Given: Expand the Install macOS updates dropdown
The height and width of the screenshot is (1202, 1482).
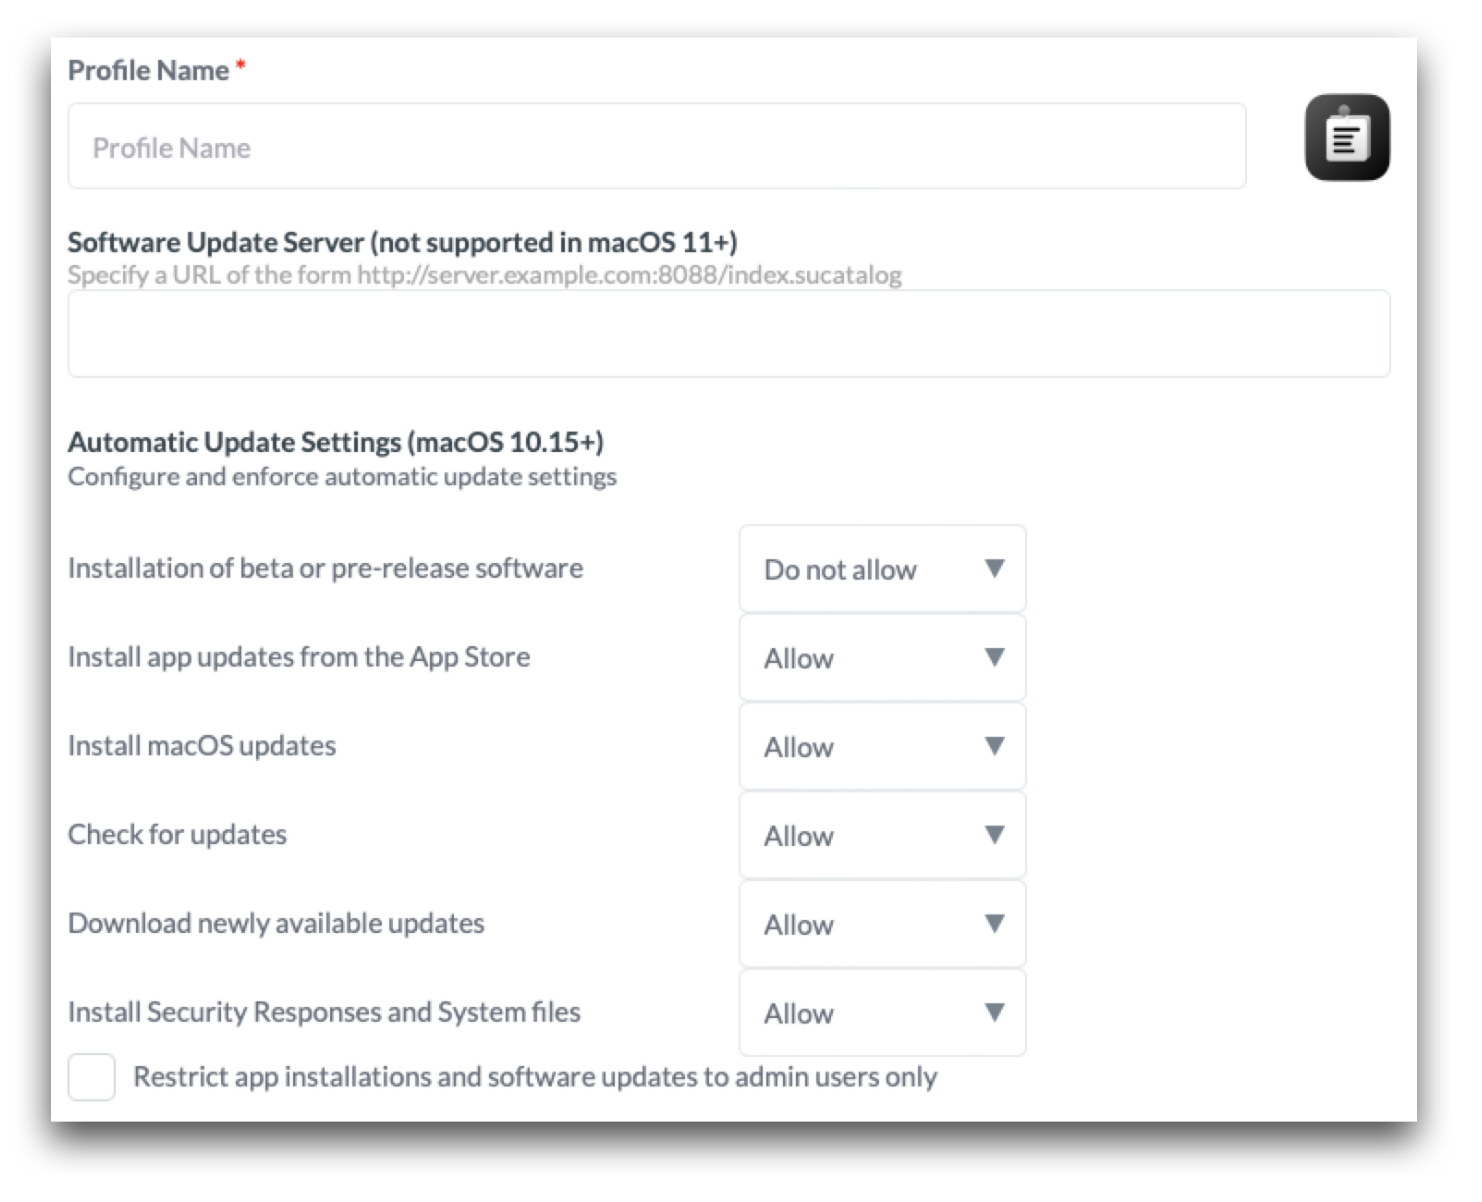Looking at the screenshot, I should pos(881,747).
